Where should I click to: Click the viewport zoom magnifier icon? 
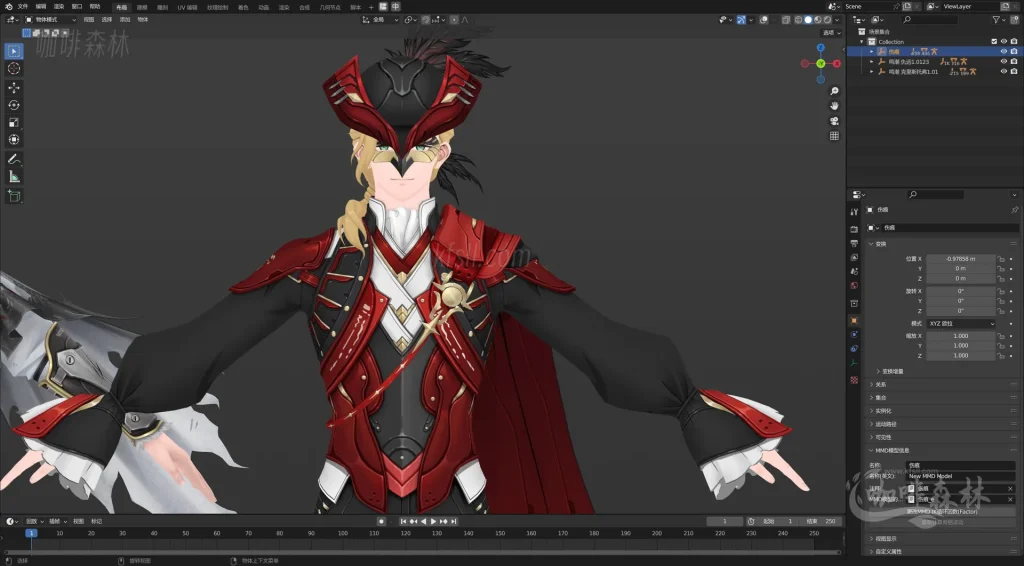834,91
